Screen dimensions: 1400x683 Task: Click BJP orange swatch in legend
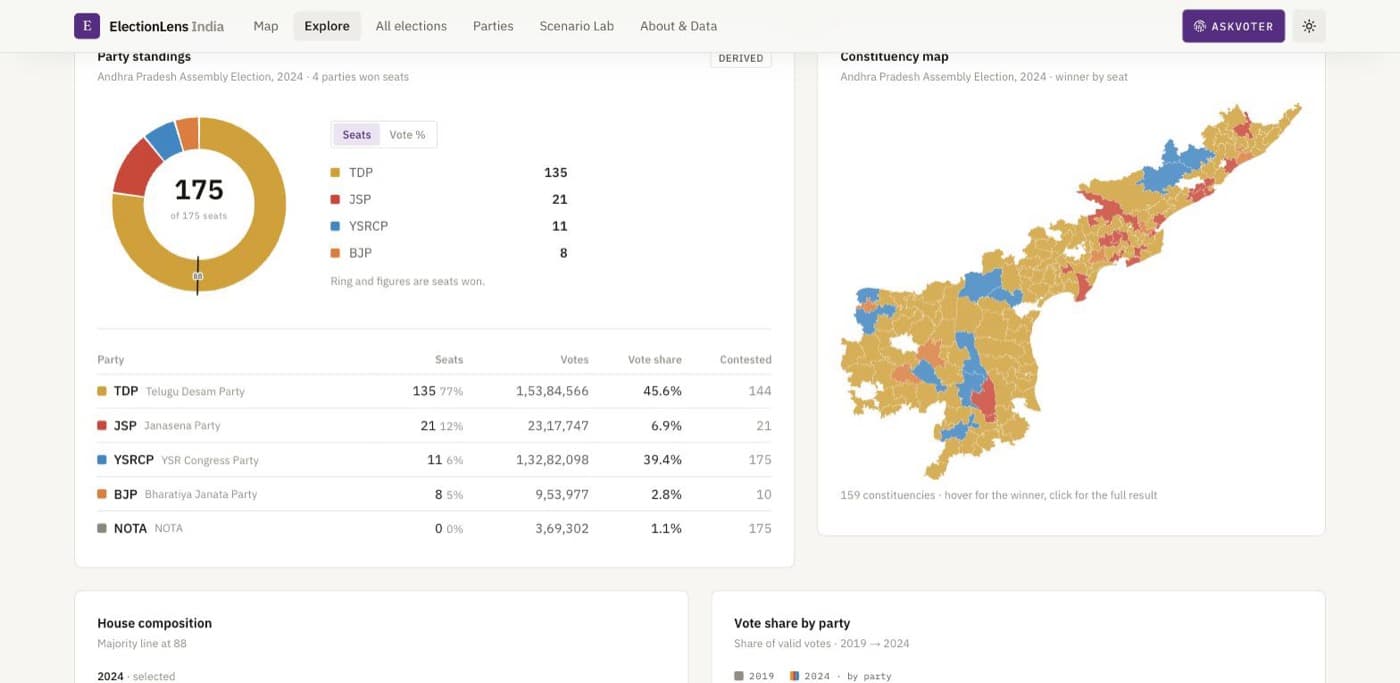pyautogui.click(x=335, y=254)
